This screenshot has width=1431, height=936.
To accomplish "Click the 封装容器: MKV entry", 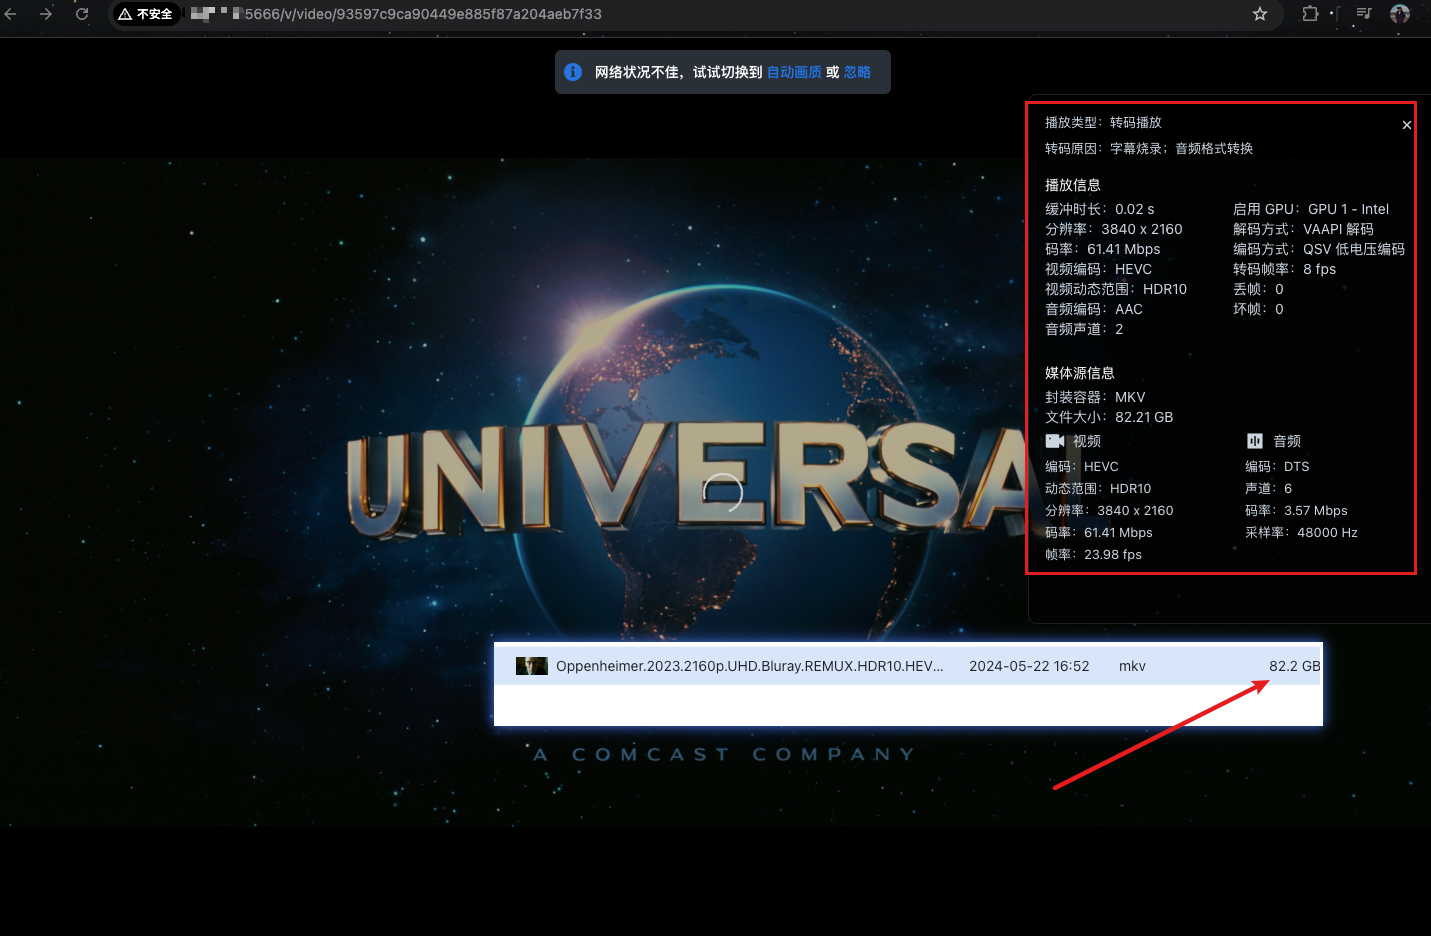I will click(1095, 397).
